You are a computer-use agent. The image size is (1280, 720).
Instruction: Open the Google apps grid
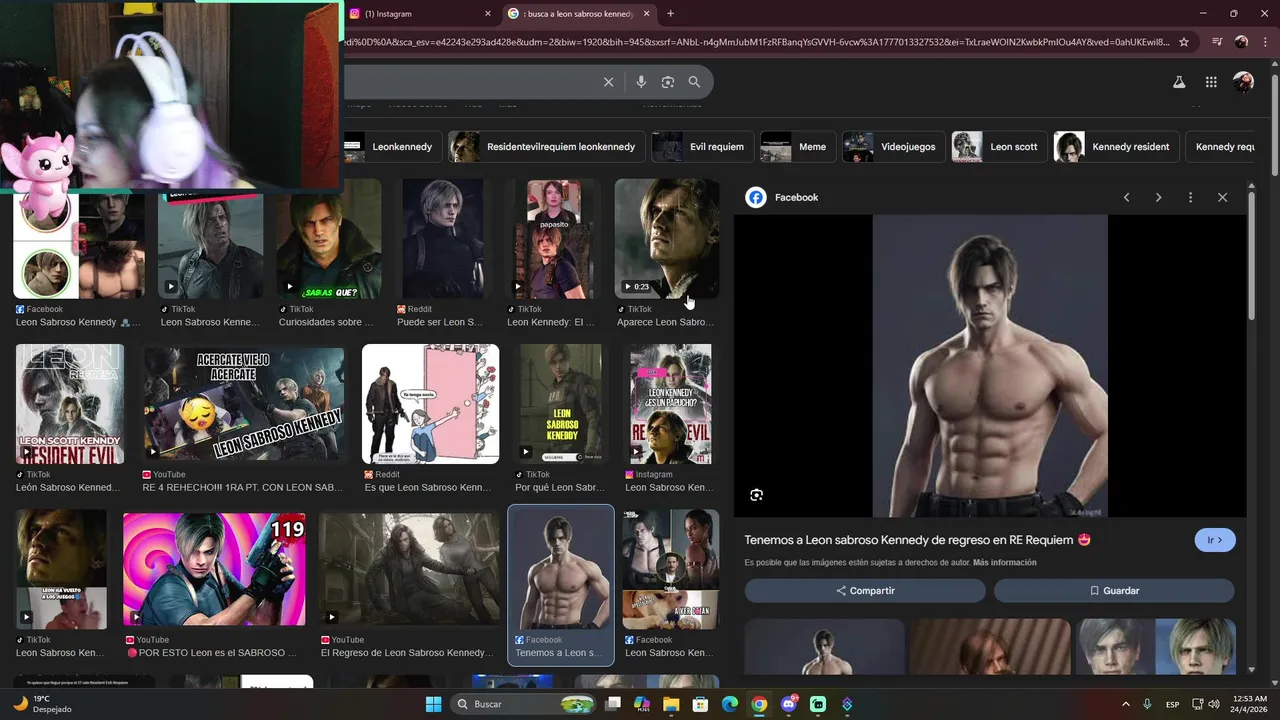coord(1211,82)
